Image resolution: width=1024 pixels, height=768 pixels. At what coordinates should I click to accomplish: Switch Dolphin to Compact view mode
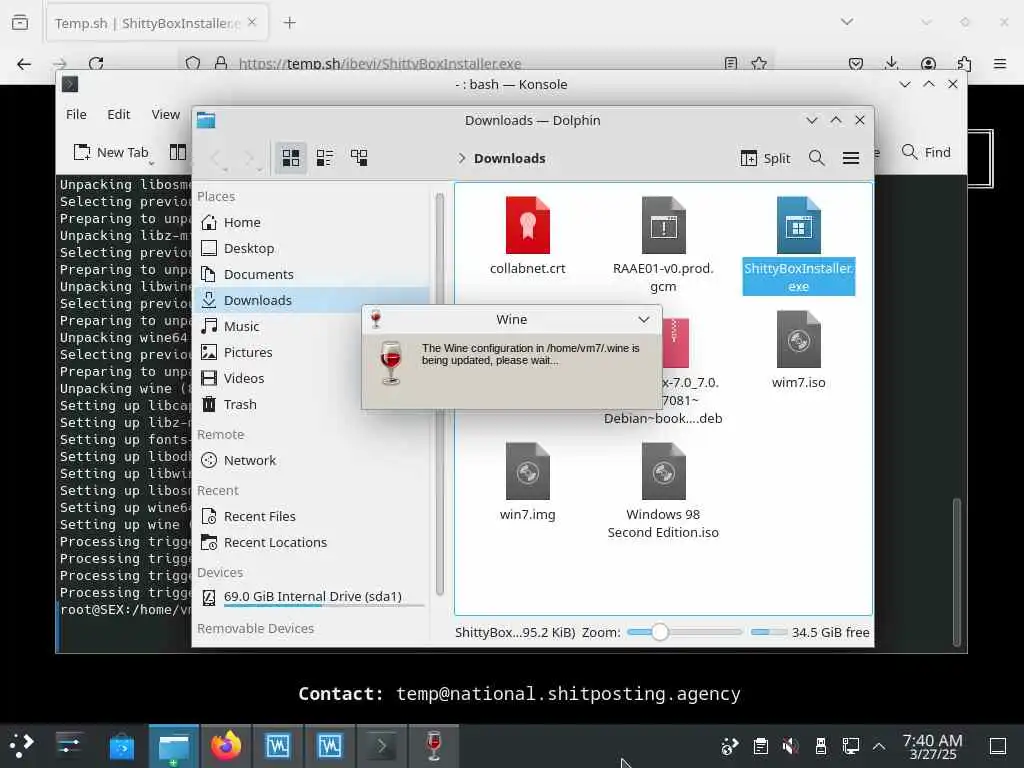325,157
